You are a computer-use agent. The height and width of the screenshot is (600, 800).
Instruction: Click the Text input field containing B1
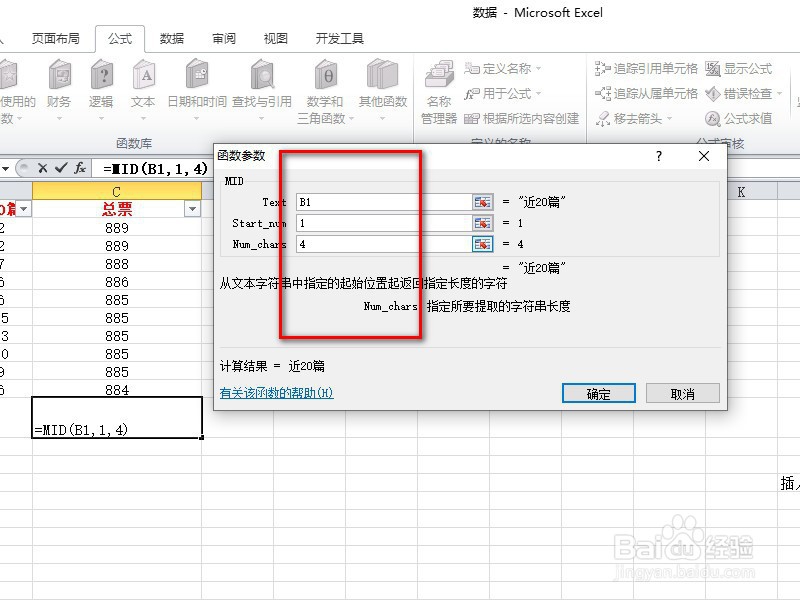click(384, 202)
